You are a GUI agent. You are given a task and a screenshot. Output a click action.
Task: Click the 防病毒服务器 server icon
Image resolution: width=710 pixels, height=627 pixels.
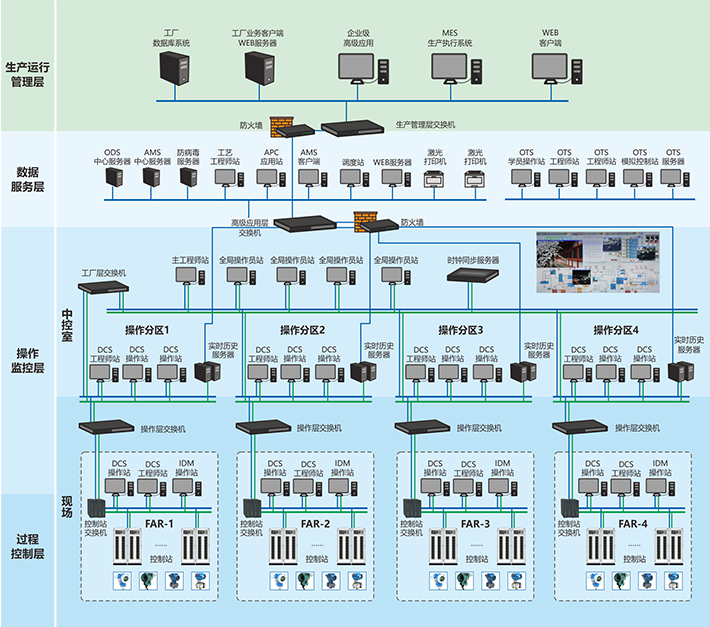point(188,178)
